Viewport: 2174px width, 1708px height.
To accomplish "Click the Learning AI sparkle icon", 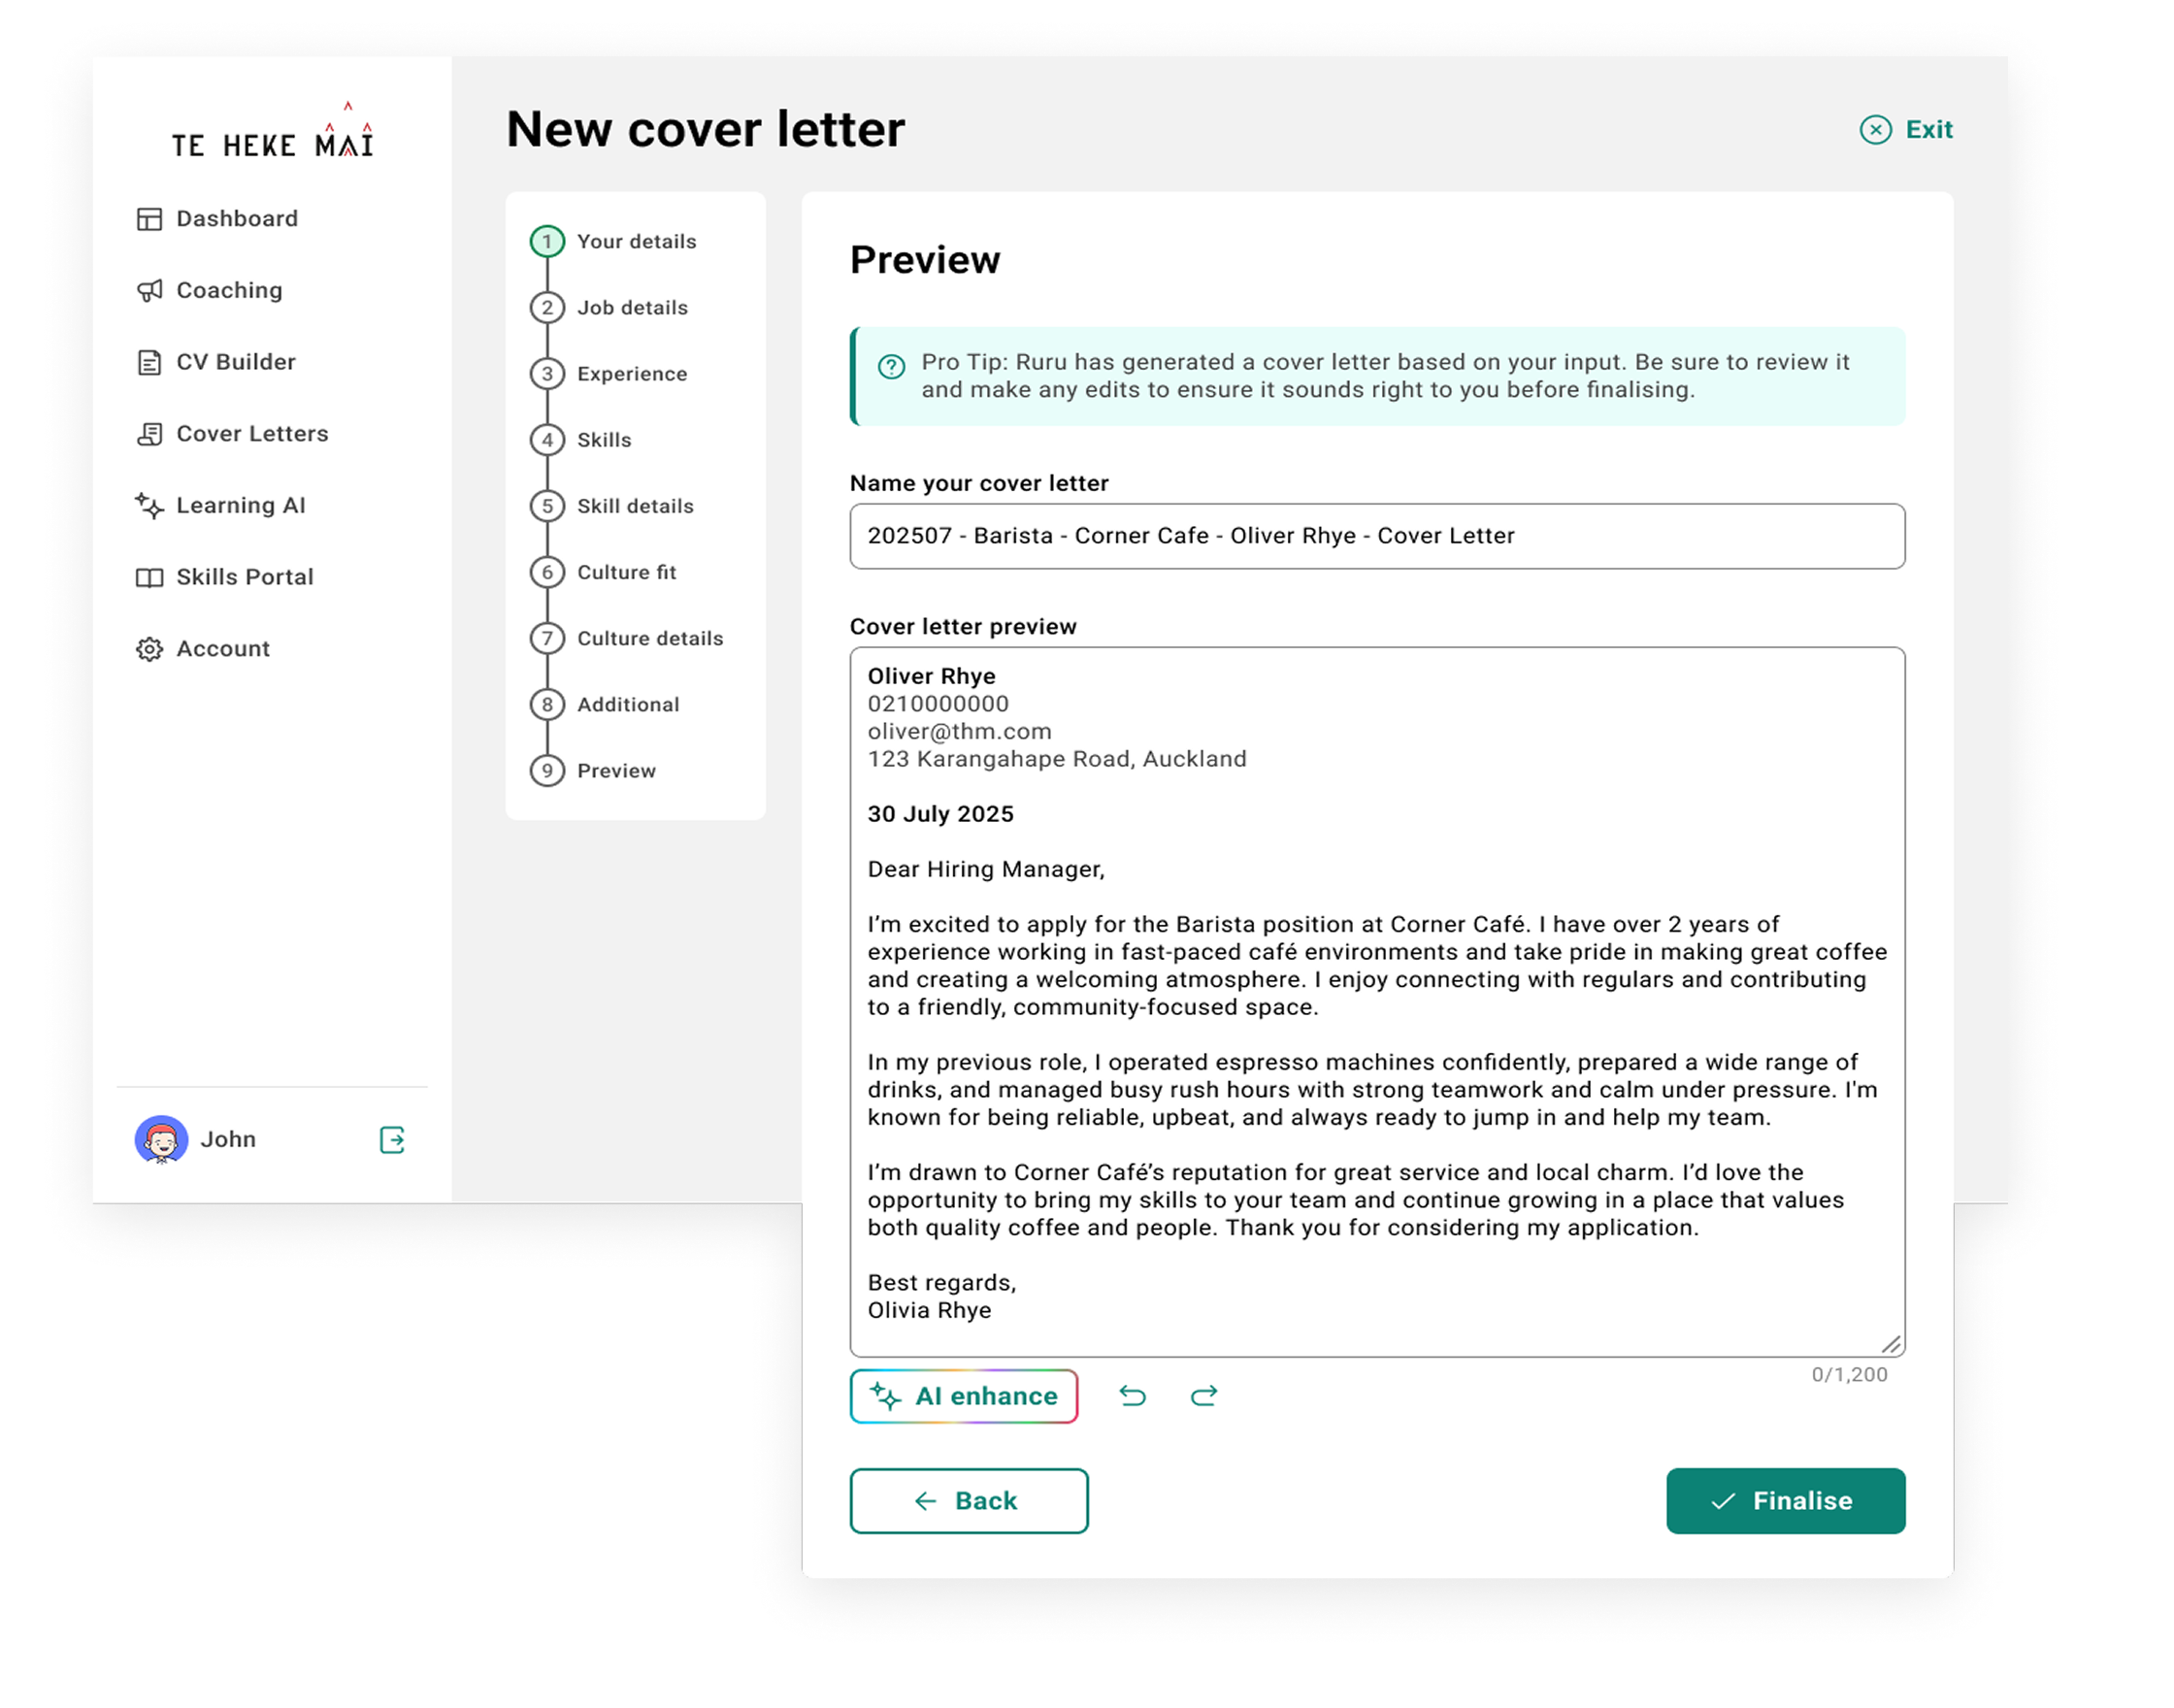I will click(x=149, y=506).
